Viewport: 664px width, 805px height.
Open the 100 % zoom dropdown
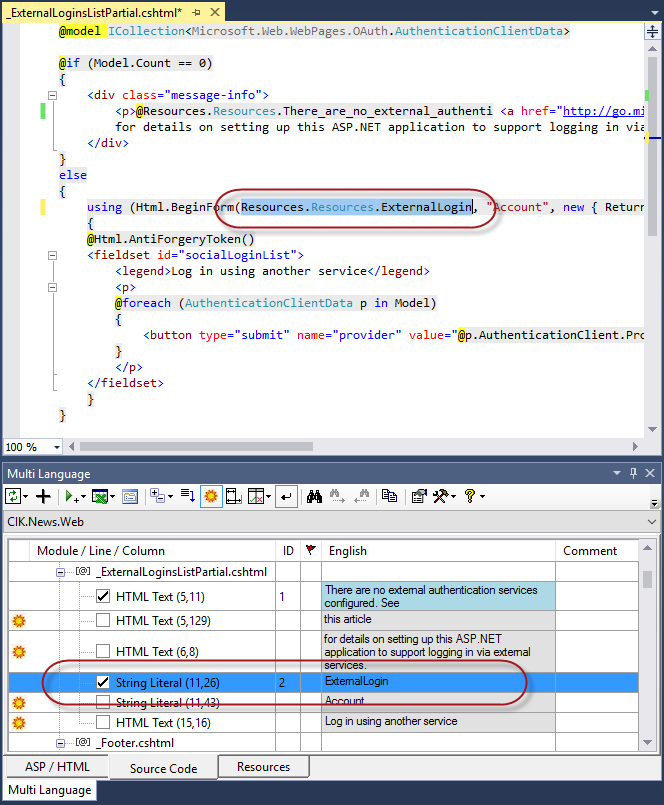pos(55,447)
